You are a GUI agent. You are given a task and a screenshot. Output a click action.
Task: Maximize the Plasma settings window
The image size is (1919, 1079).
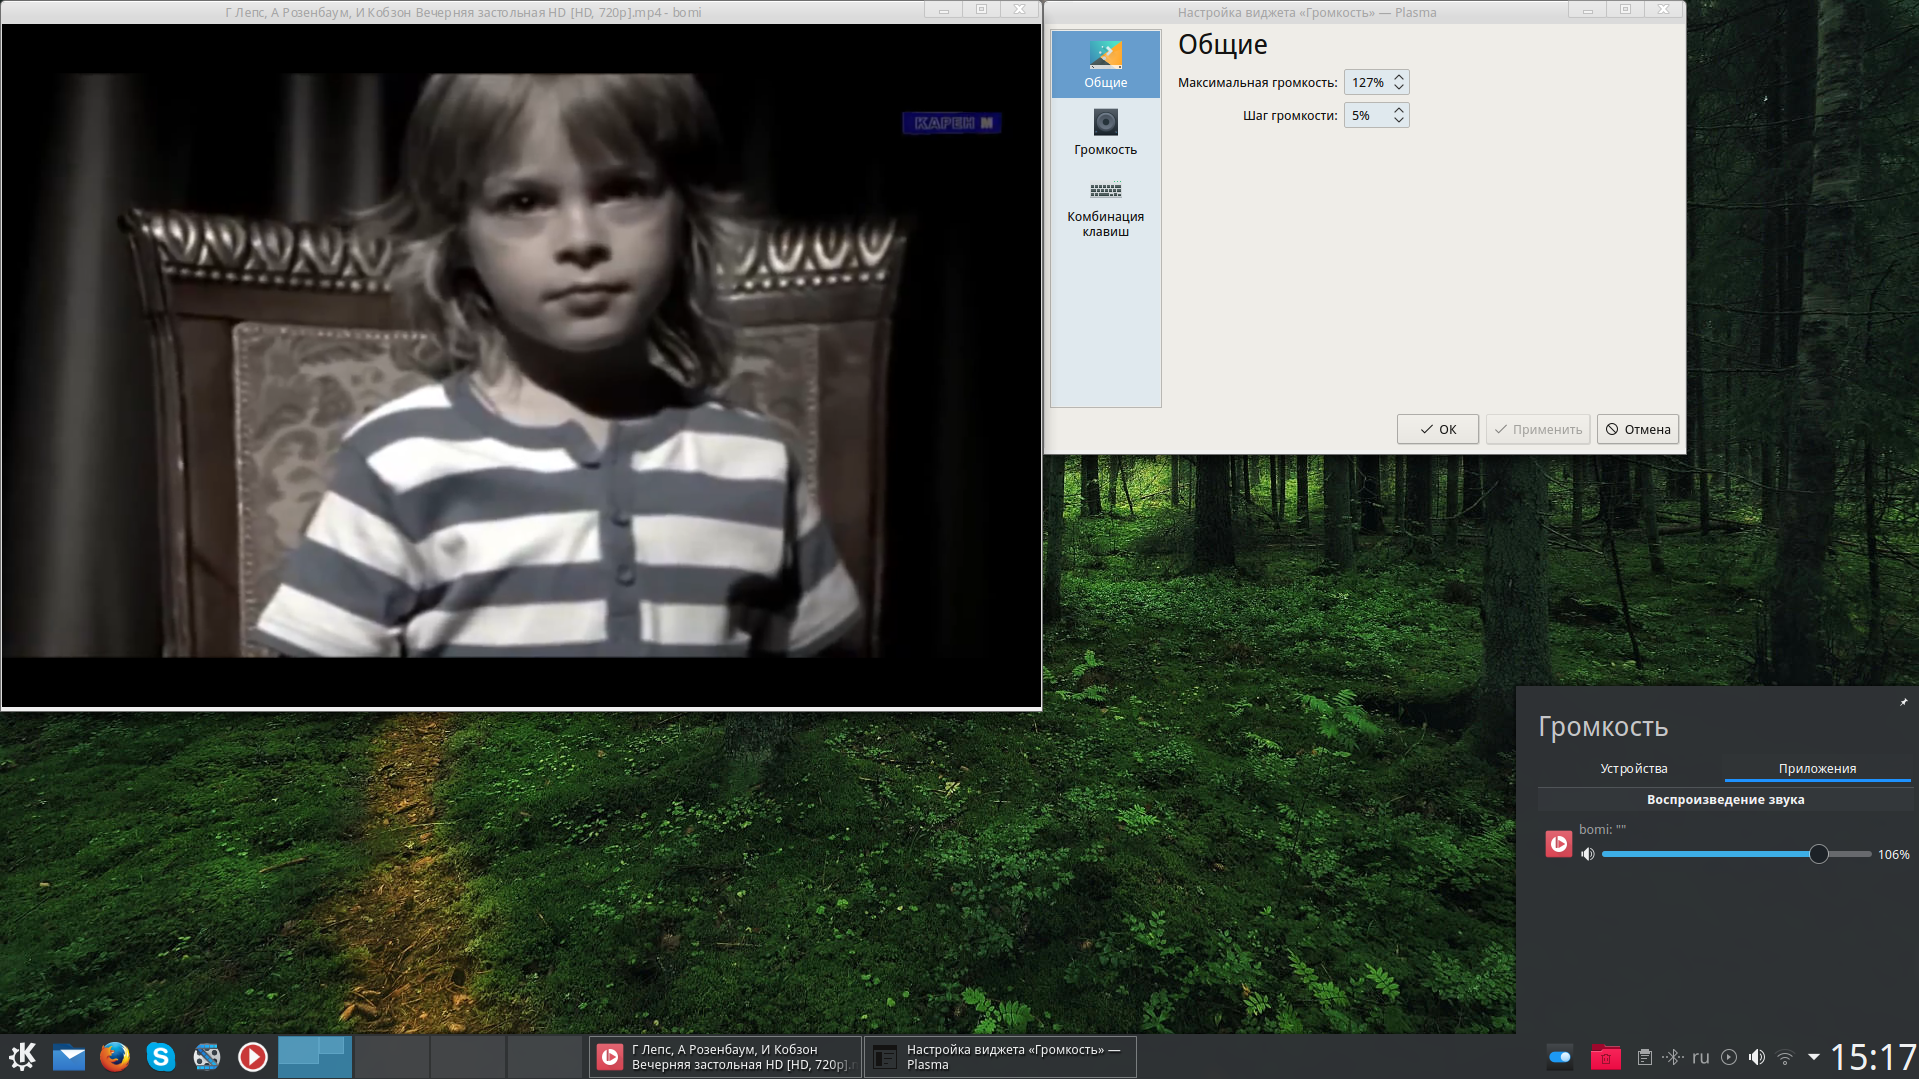pyautogui.click(x=1626, y=11)
